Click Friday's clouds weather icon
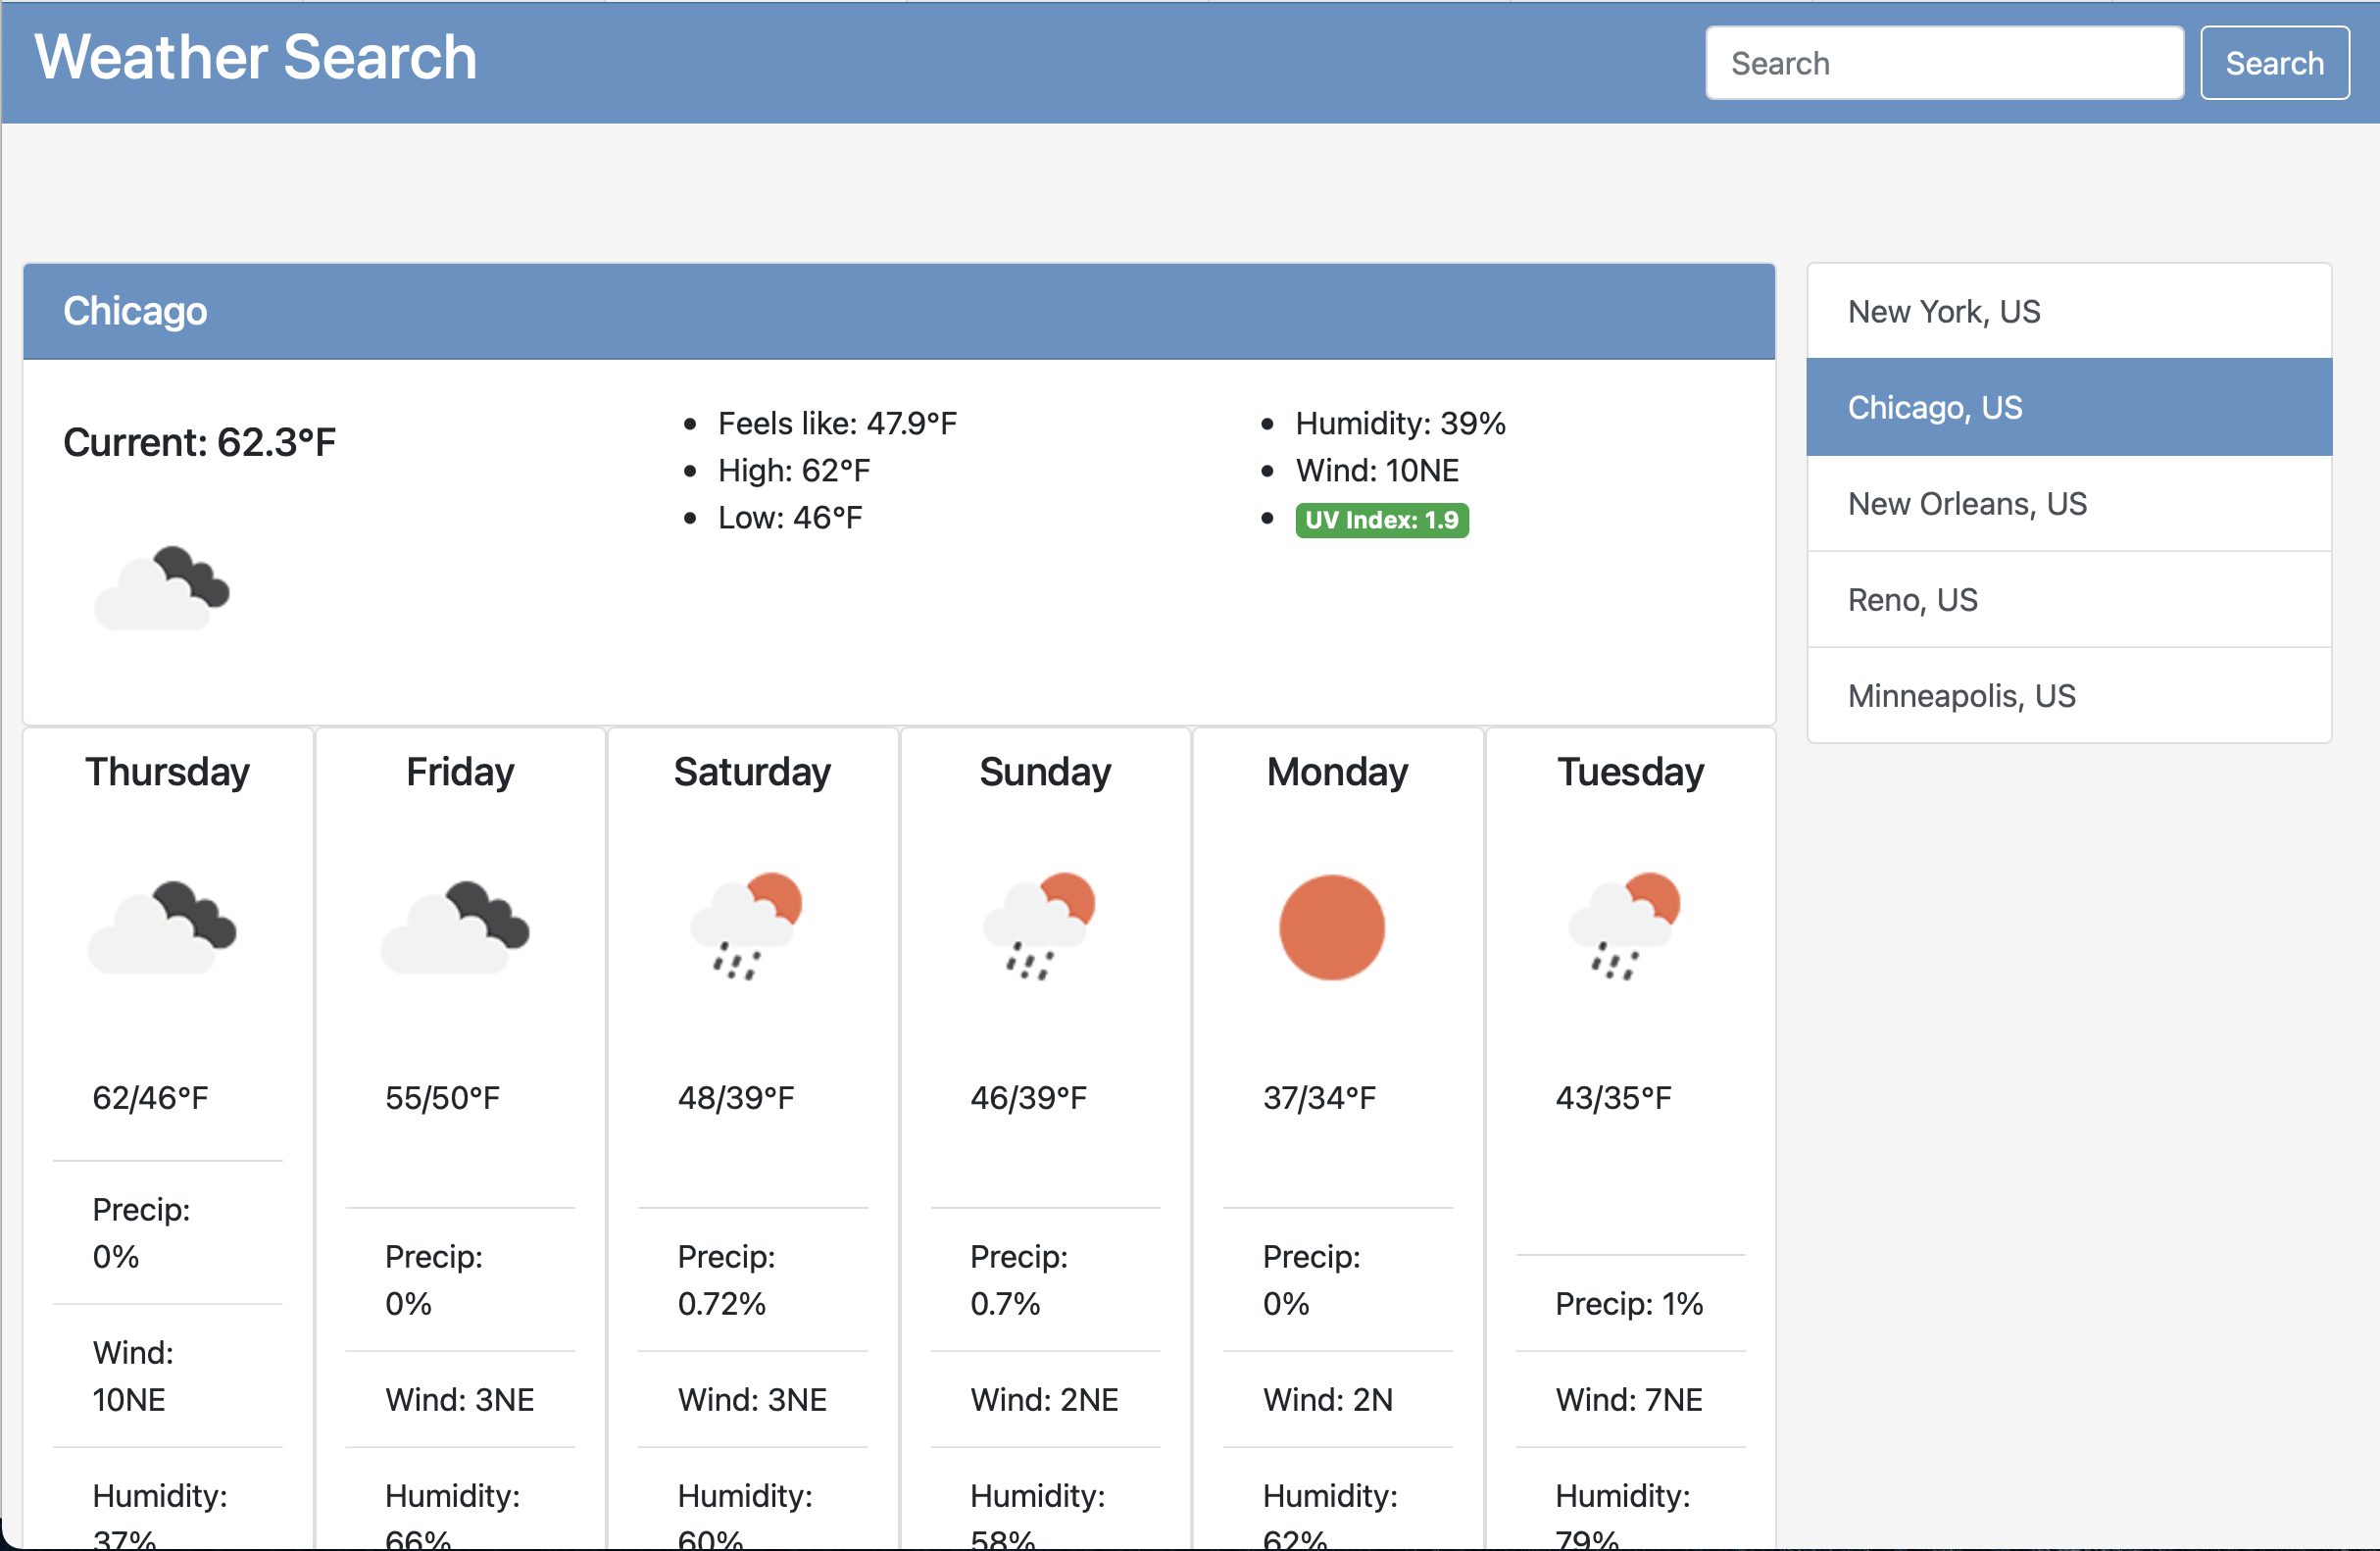This screenshot has height=1551, width=2380. 458,928
